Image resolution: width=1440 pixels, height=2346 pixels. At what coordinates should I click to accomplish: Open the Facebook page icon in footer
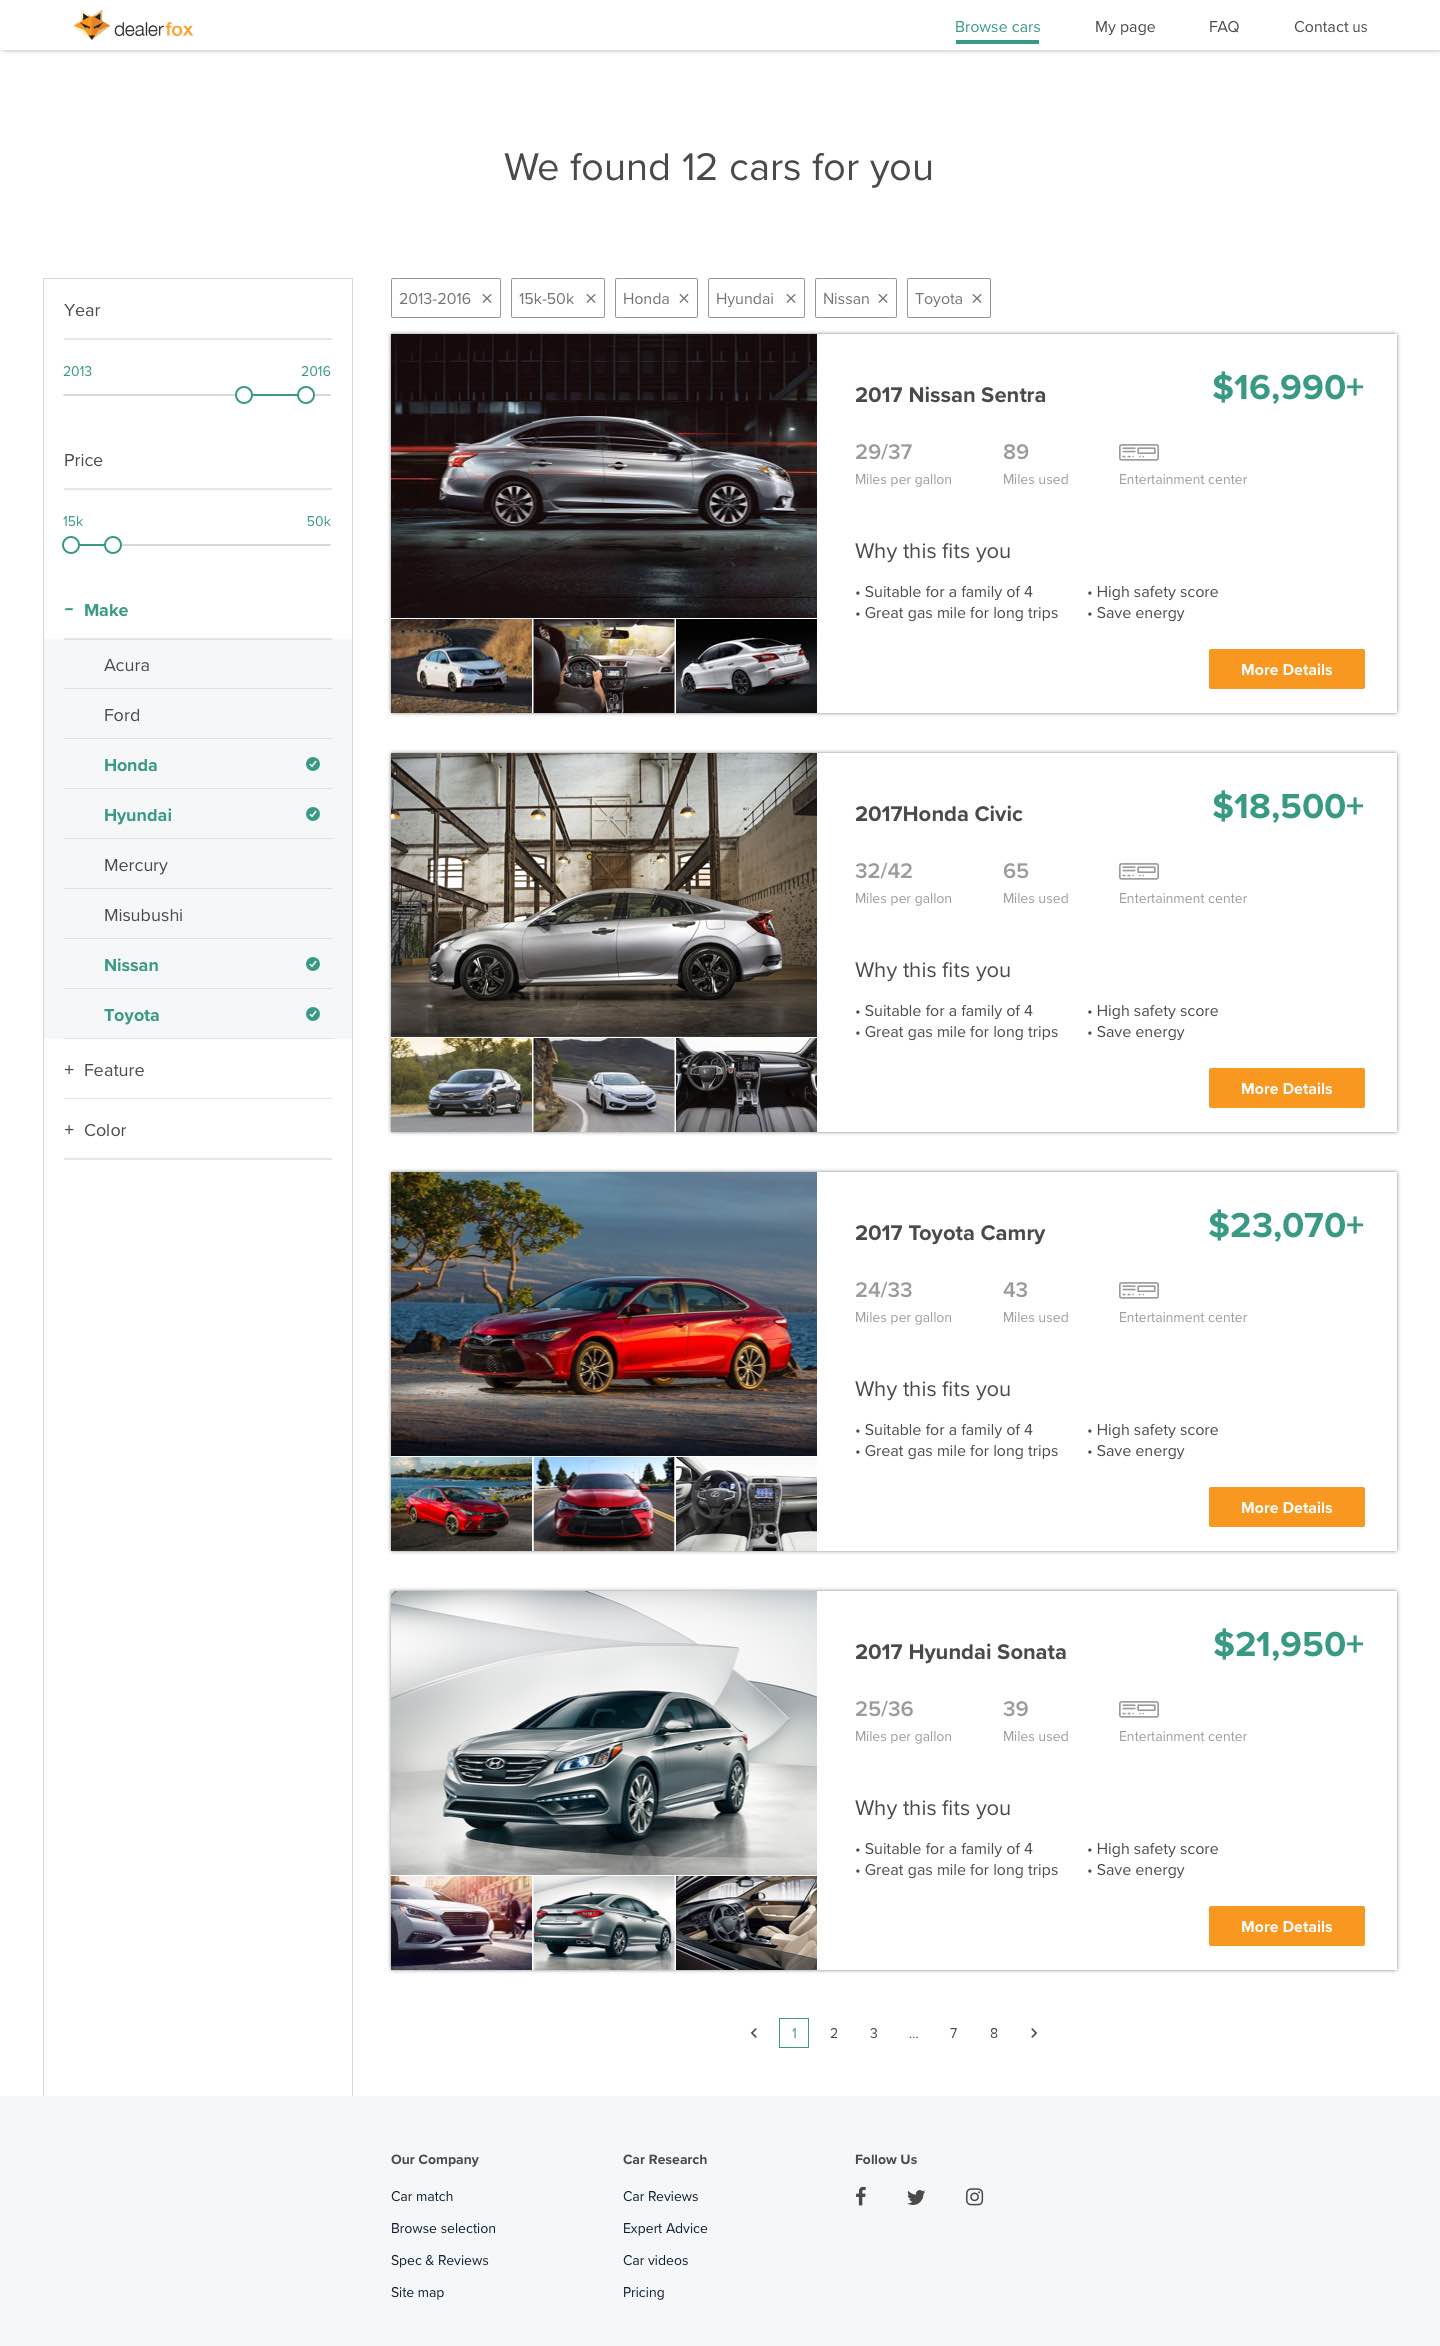(861, 2196)
